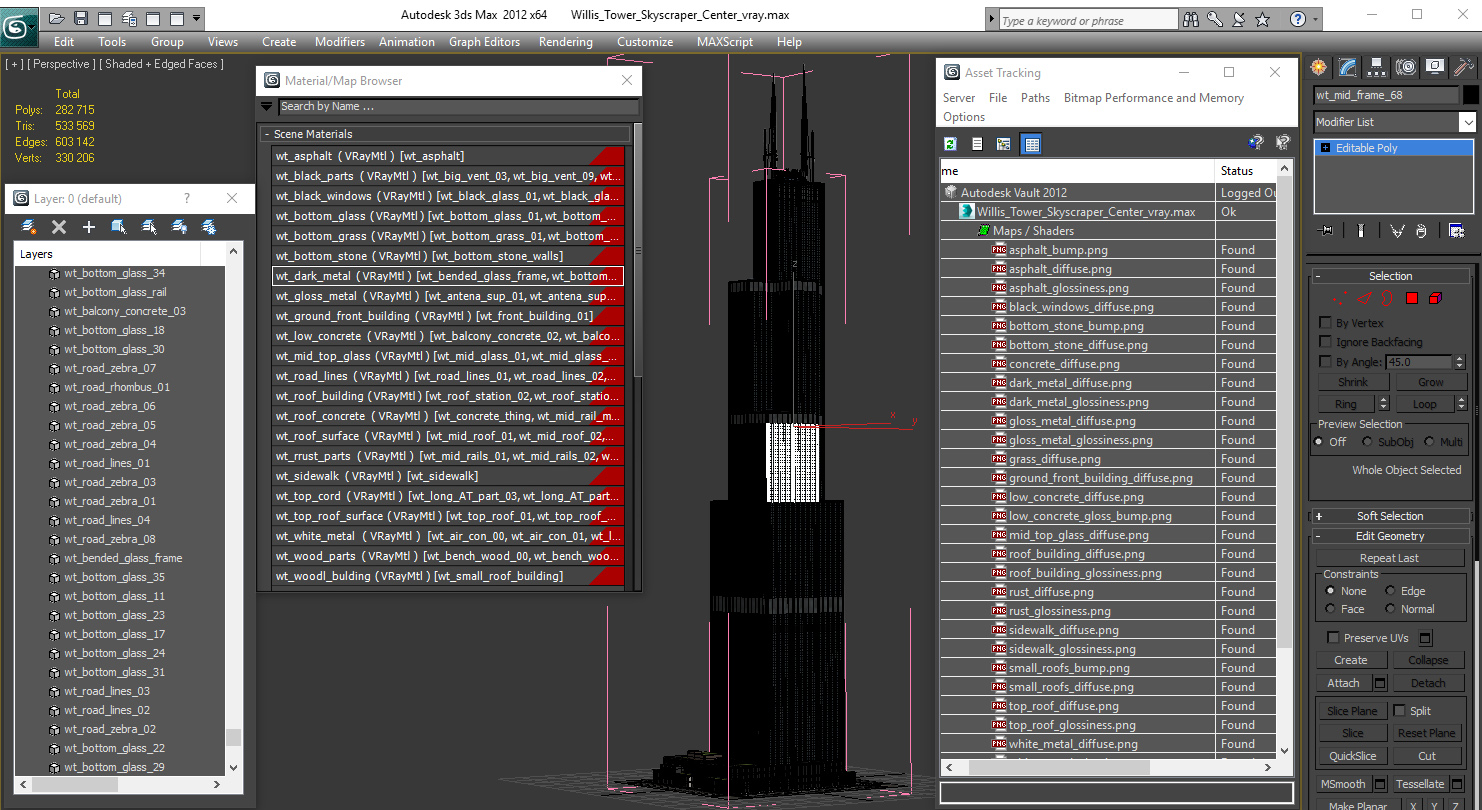Click the object name field wt_mid_frame_68

(x=1385, y=95)
